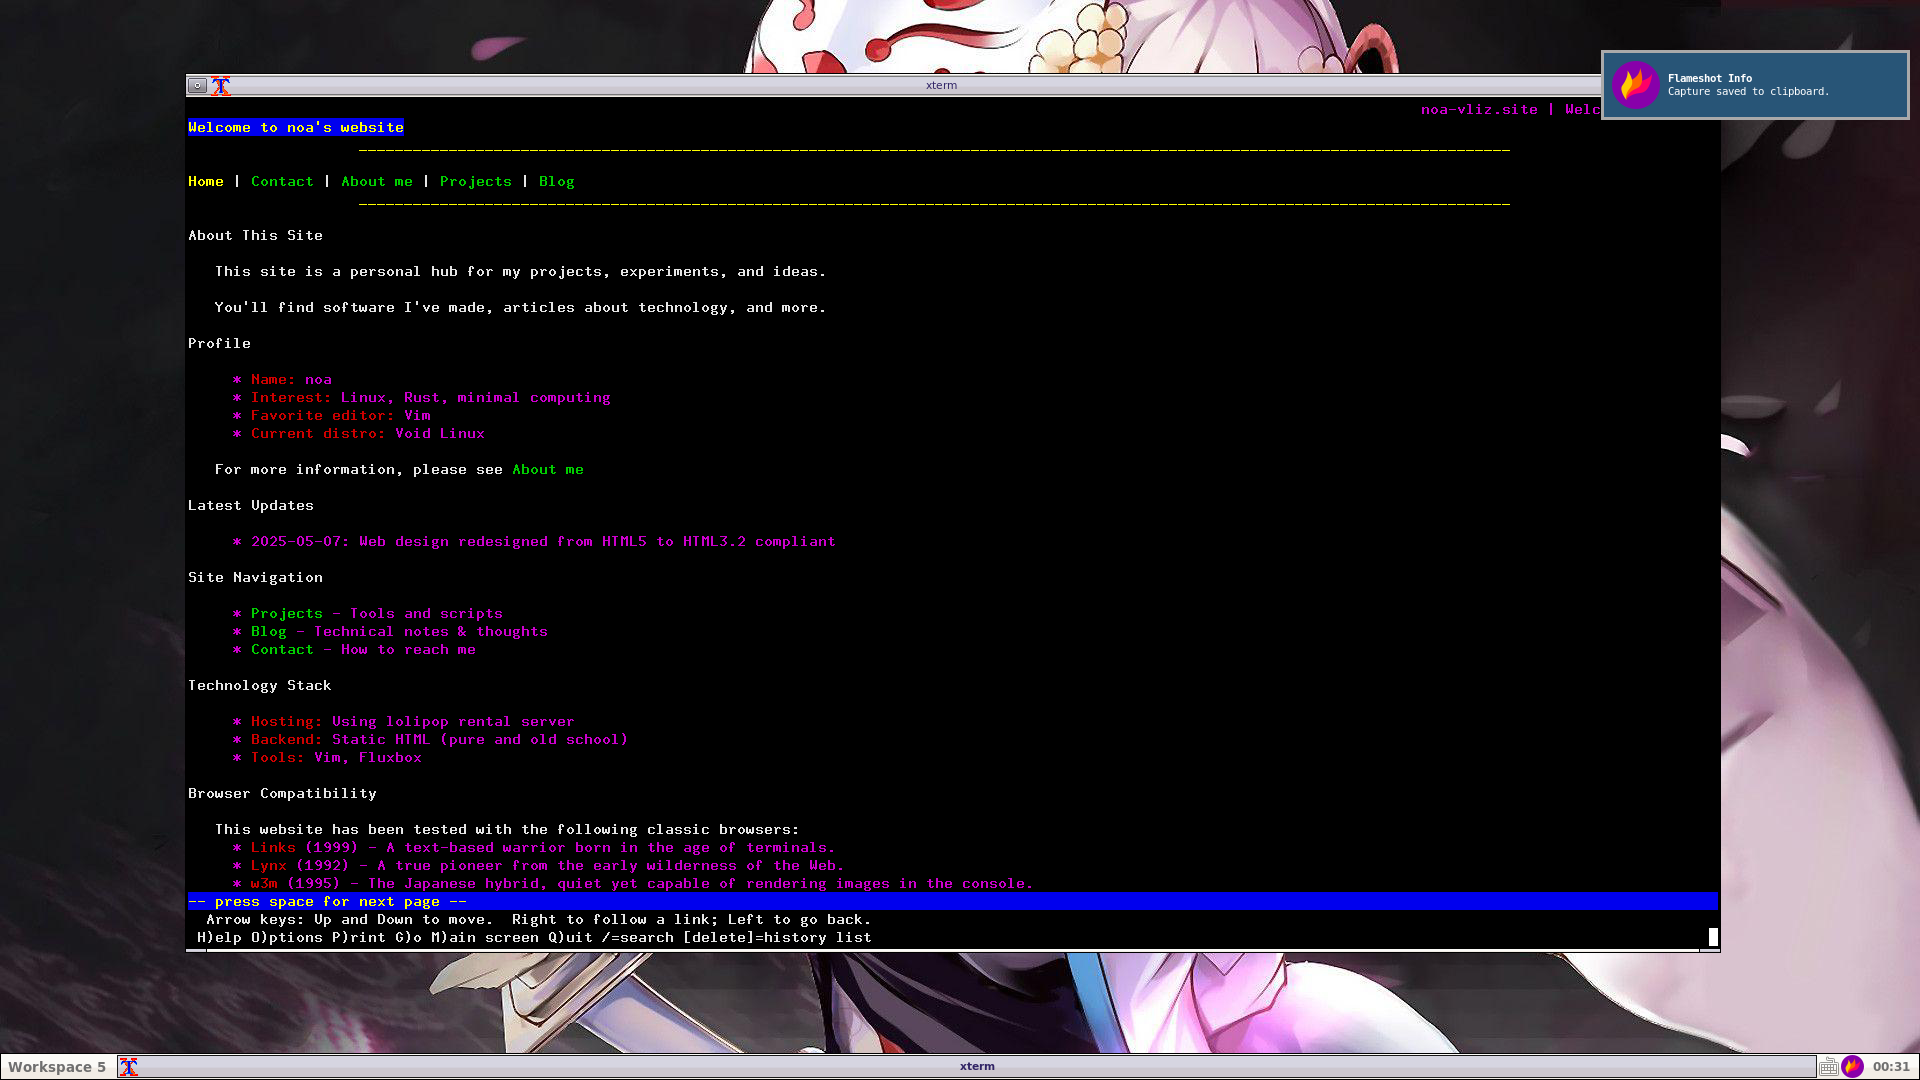Click the xterm icon in the bottom taskbar

coord(129,1066)
